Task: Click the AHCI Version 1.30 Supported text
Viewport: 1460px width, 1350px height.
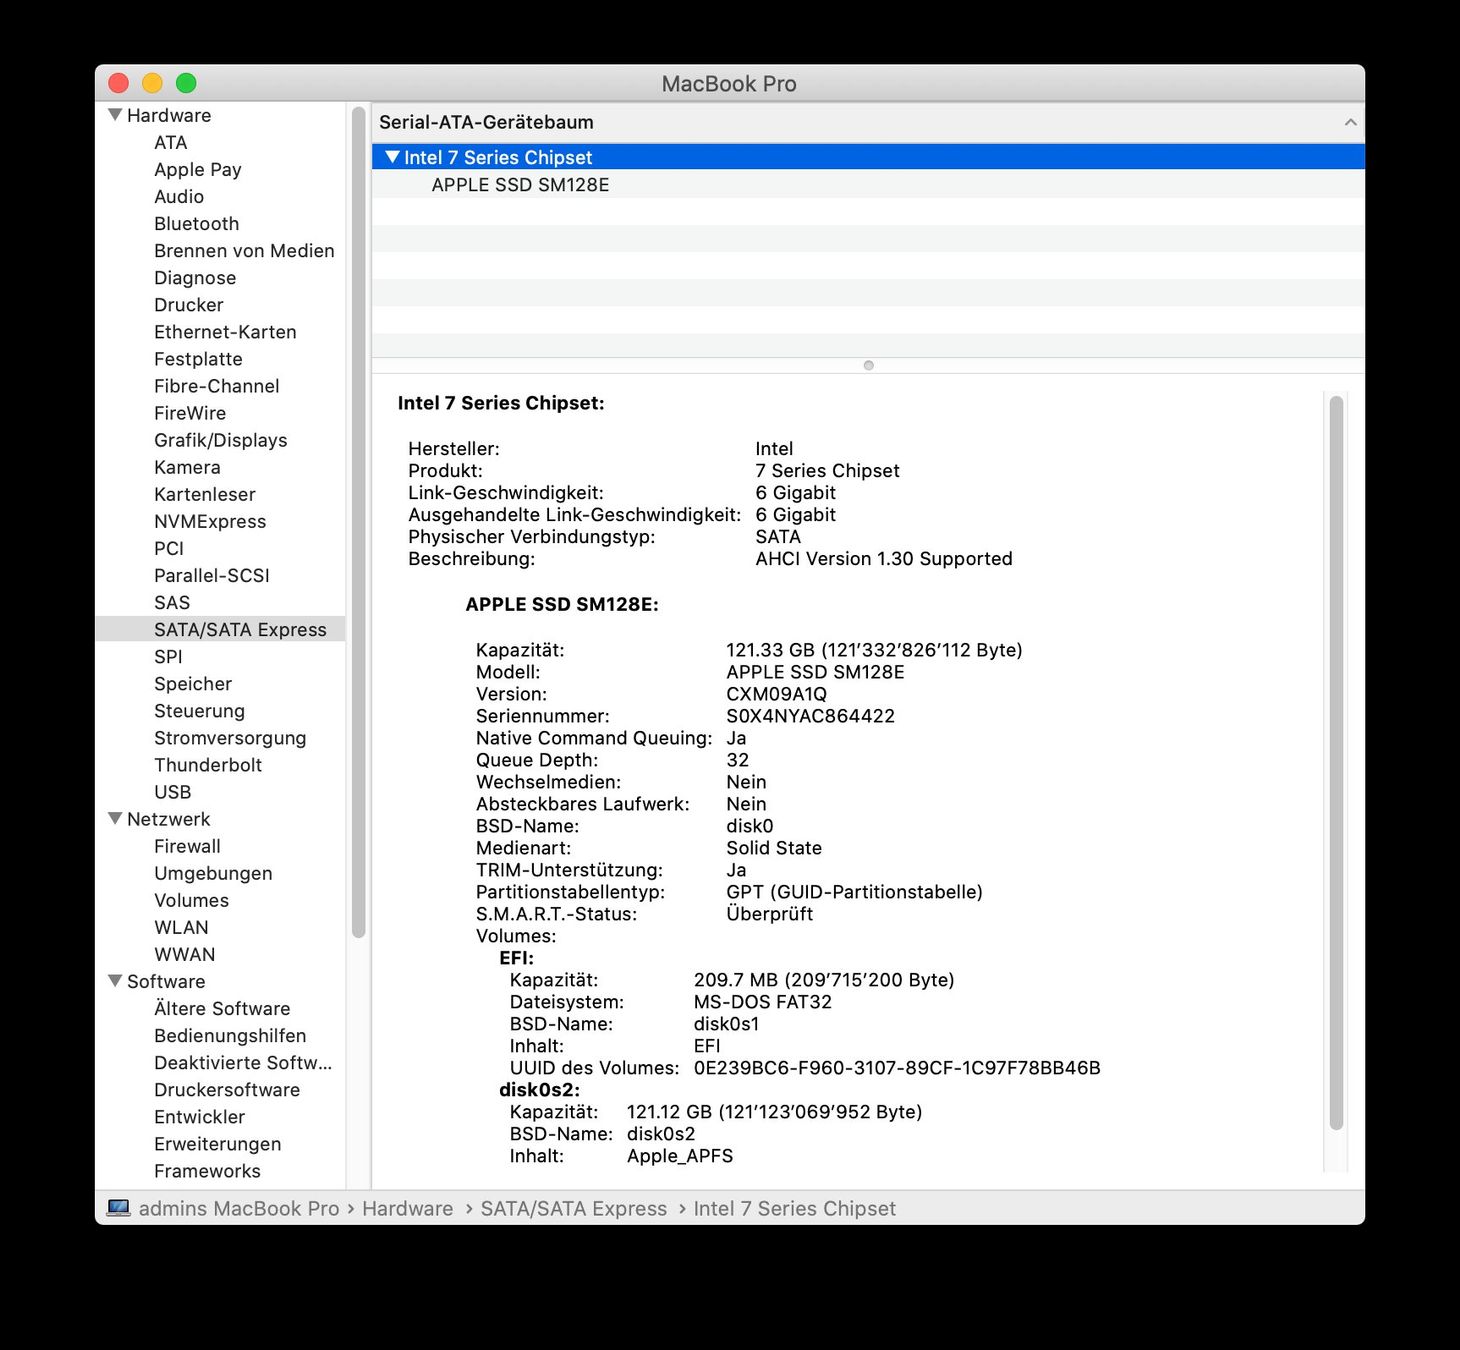Action: tap(884, 558)
